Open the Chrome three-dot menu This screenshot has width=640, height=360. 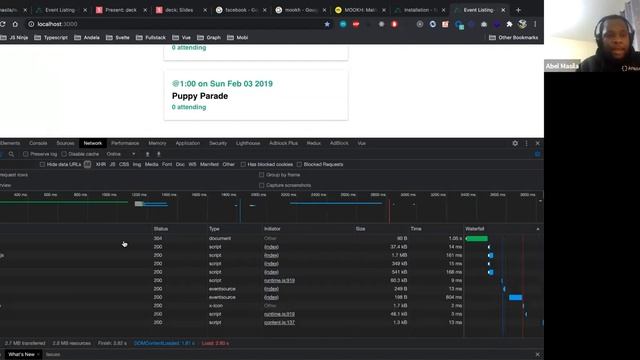[x=535, y=24]
